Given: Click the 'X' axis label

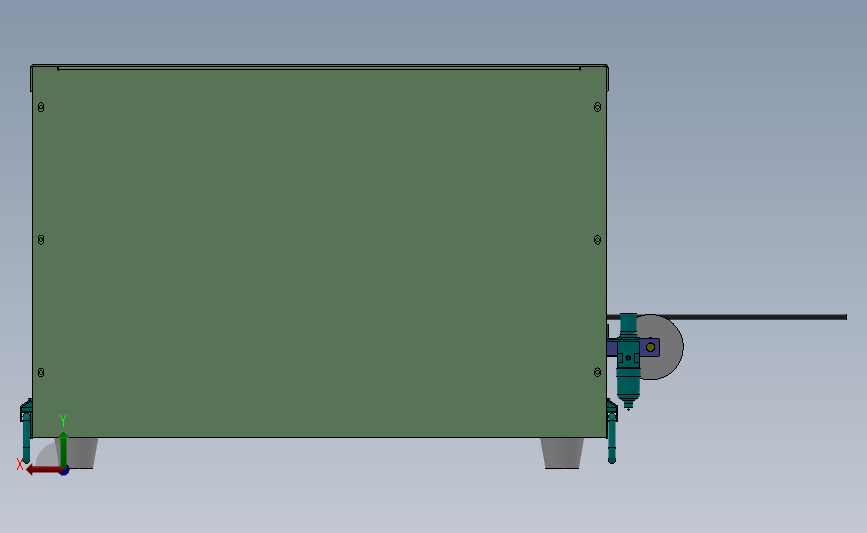Looking at the screenshot, I should point(20,465).
